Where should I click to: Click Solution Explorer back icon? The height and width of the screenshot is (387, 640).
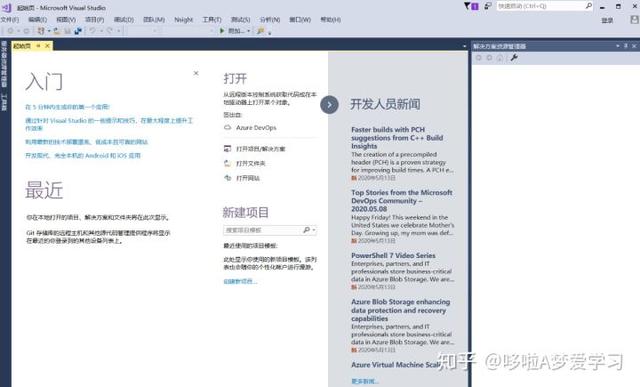pyautogui.click(x=479, y=58)
